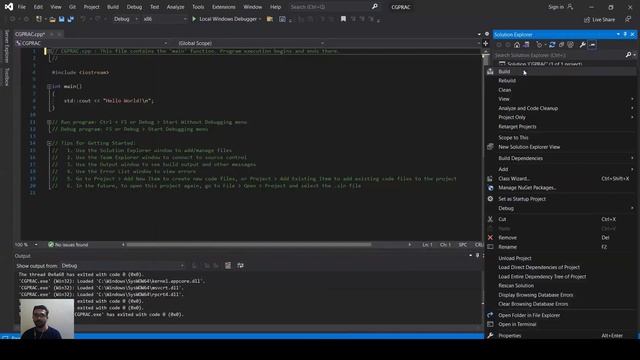640x360 pixels.
Task: Select Manage NuGet Packages in context menu
Action: tap(560, 188)
